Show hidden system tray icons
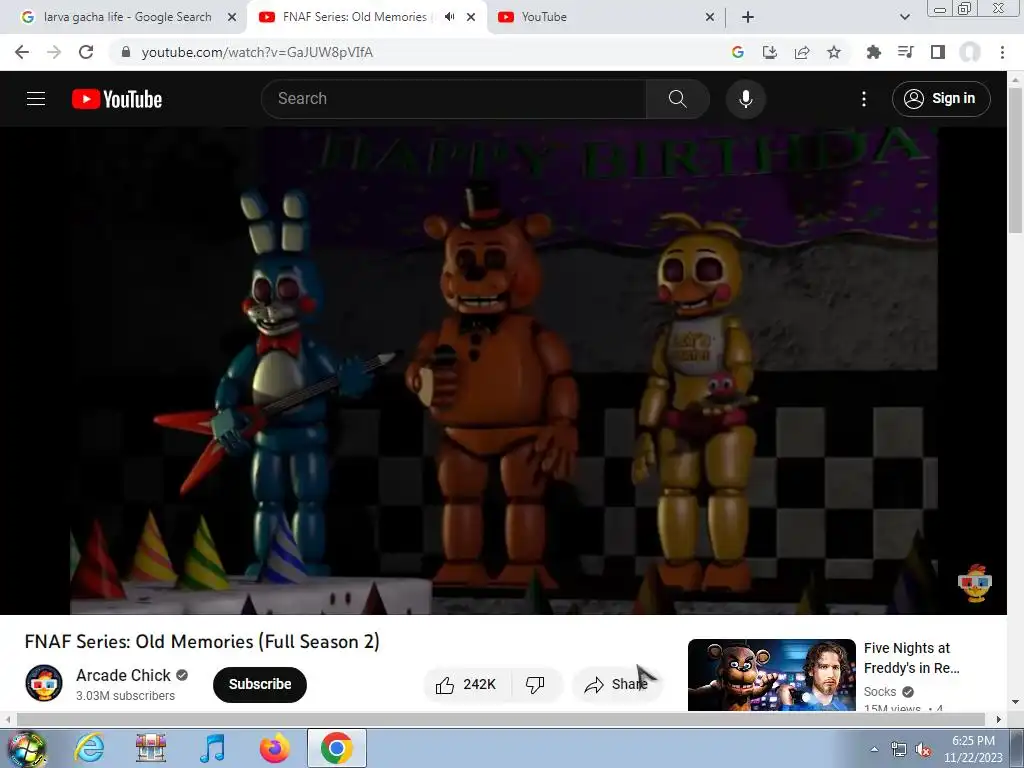The width and height of the screenshot is (1024, 768). click(874, 749)
